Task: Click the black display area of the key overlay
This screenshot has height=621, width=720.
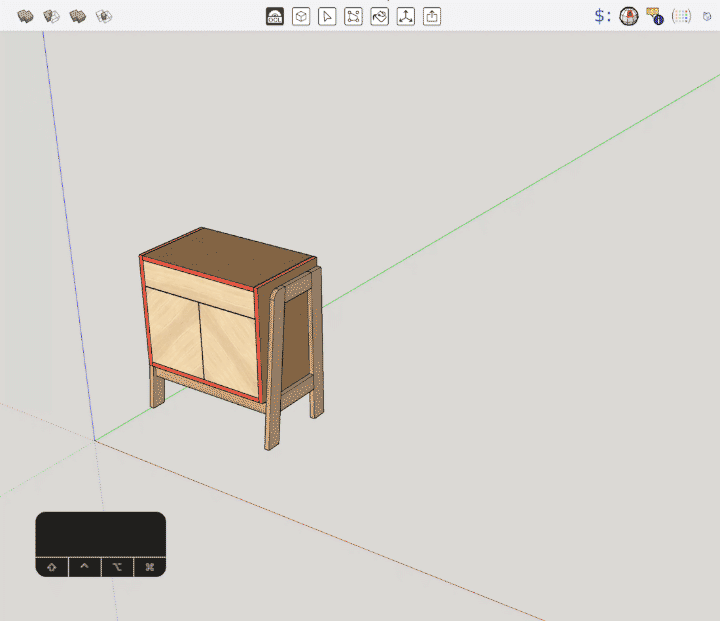Action: coord(101,534)
